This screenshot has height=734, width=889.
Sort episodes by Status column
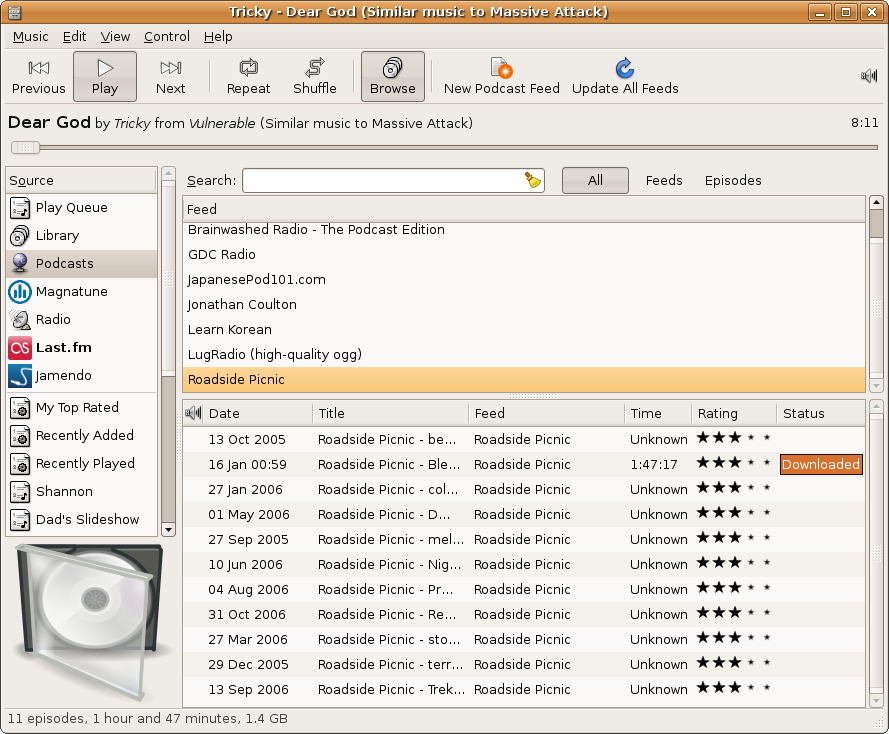pyautogui.click(x=820, y=413)
